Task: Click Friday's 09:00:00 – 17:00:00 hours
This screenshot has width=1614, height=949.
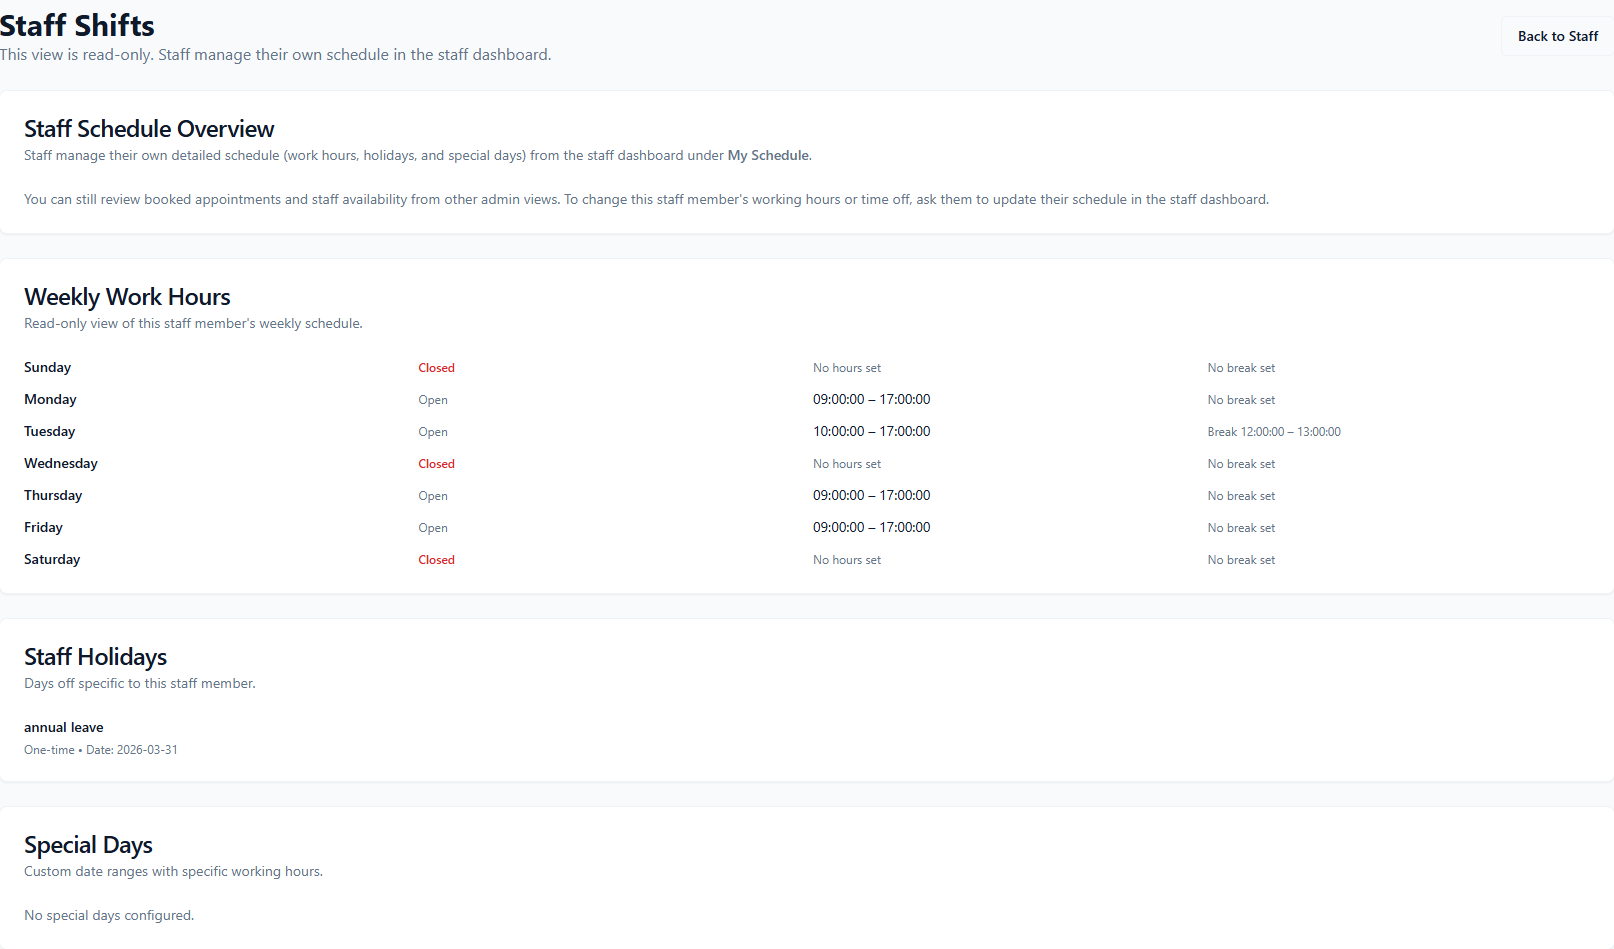Action: coord(871,528)
